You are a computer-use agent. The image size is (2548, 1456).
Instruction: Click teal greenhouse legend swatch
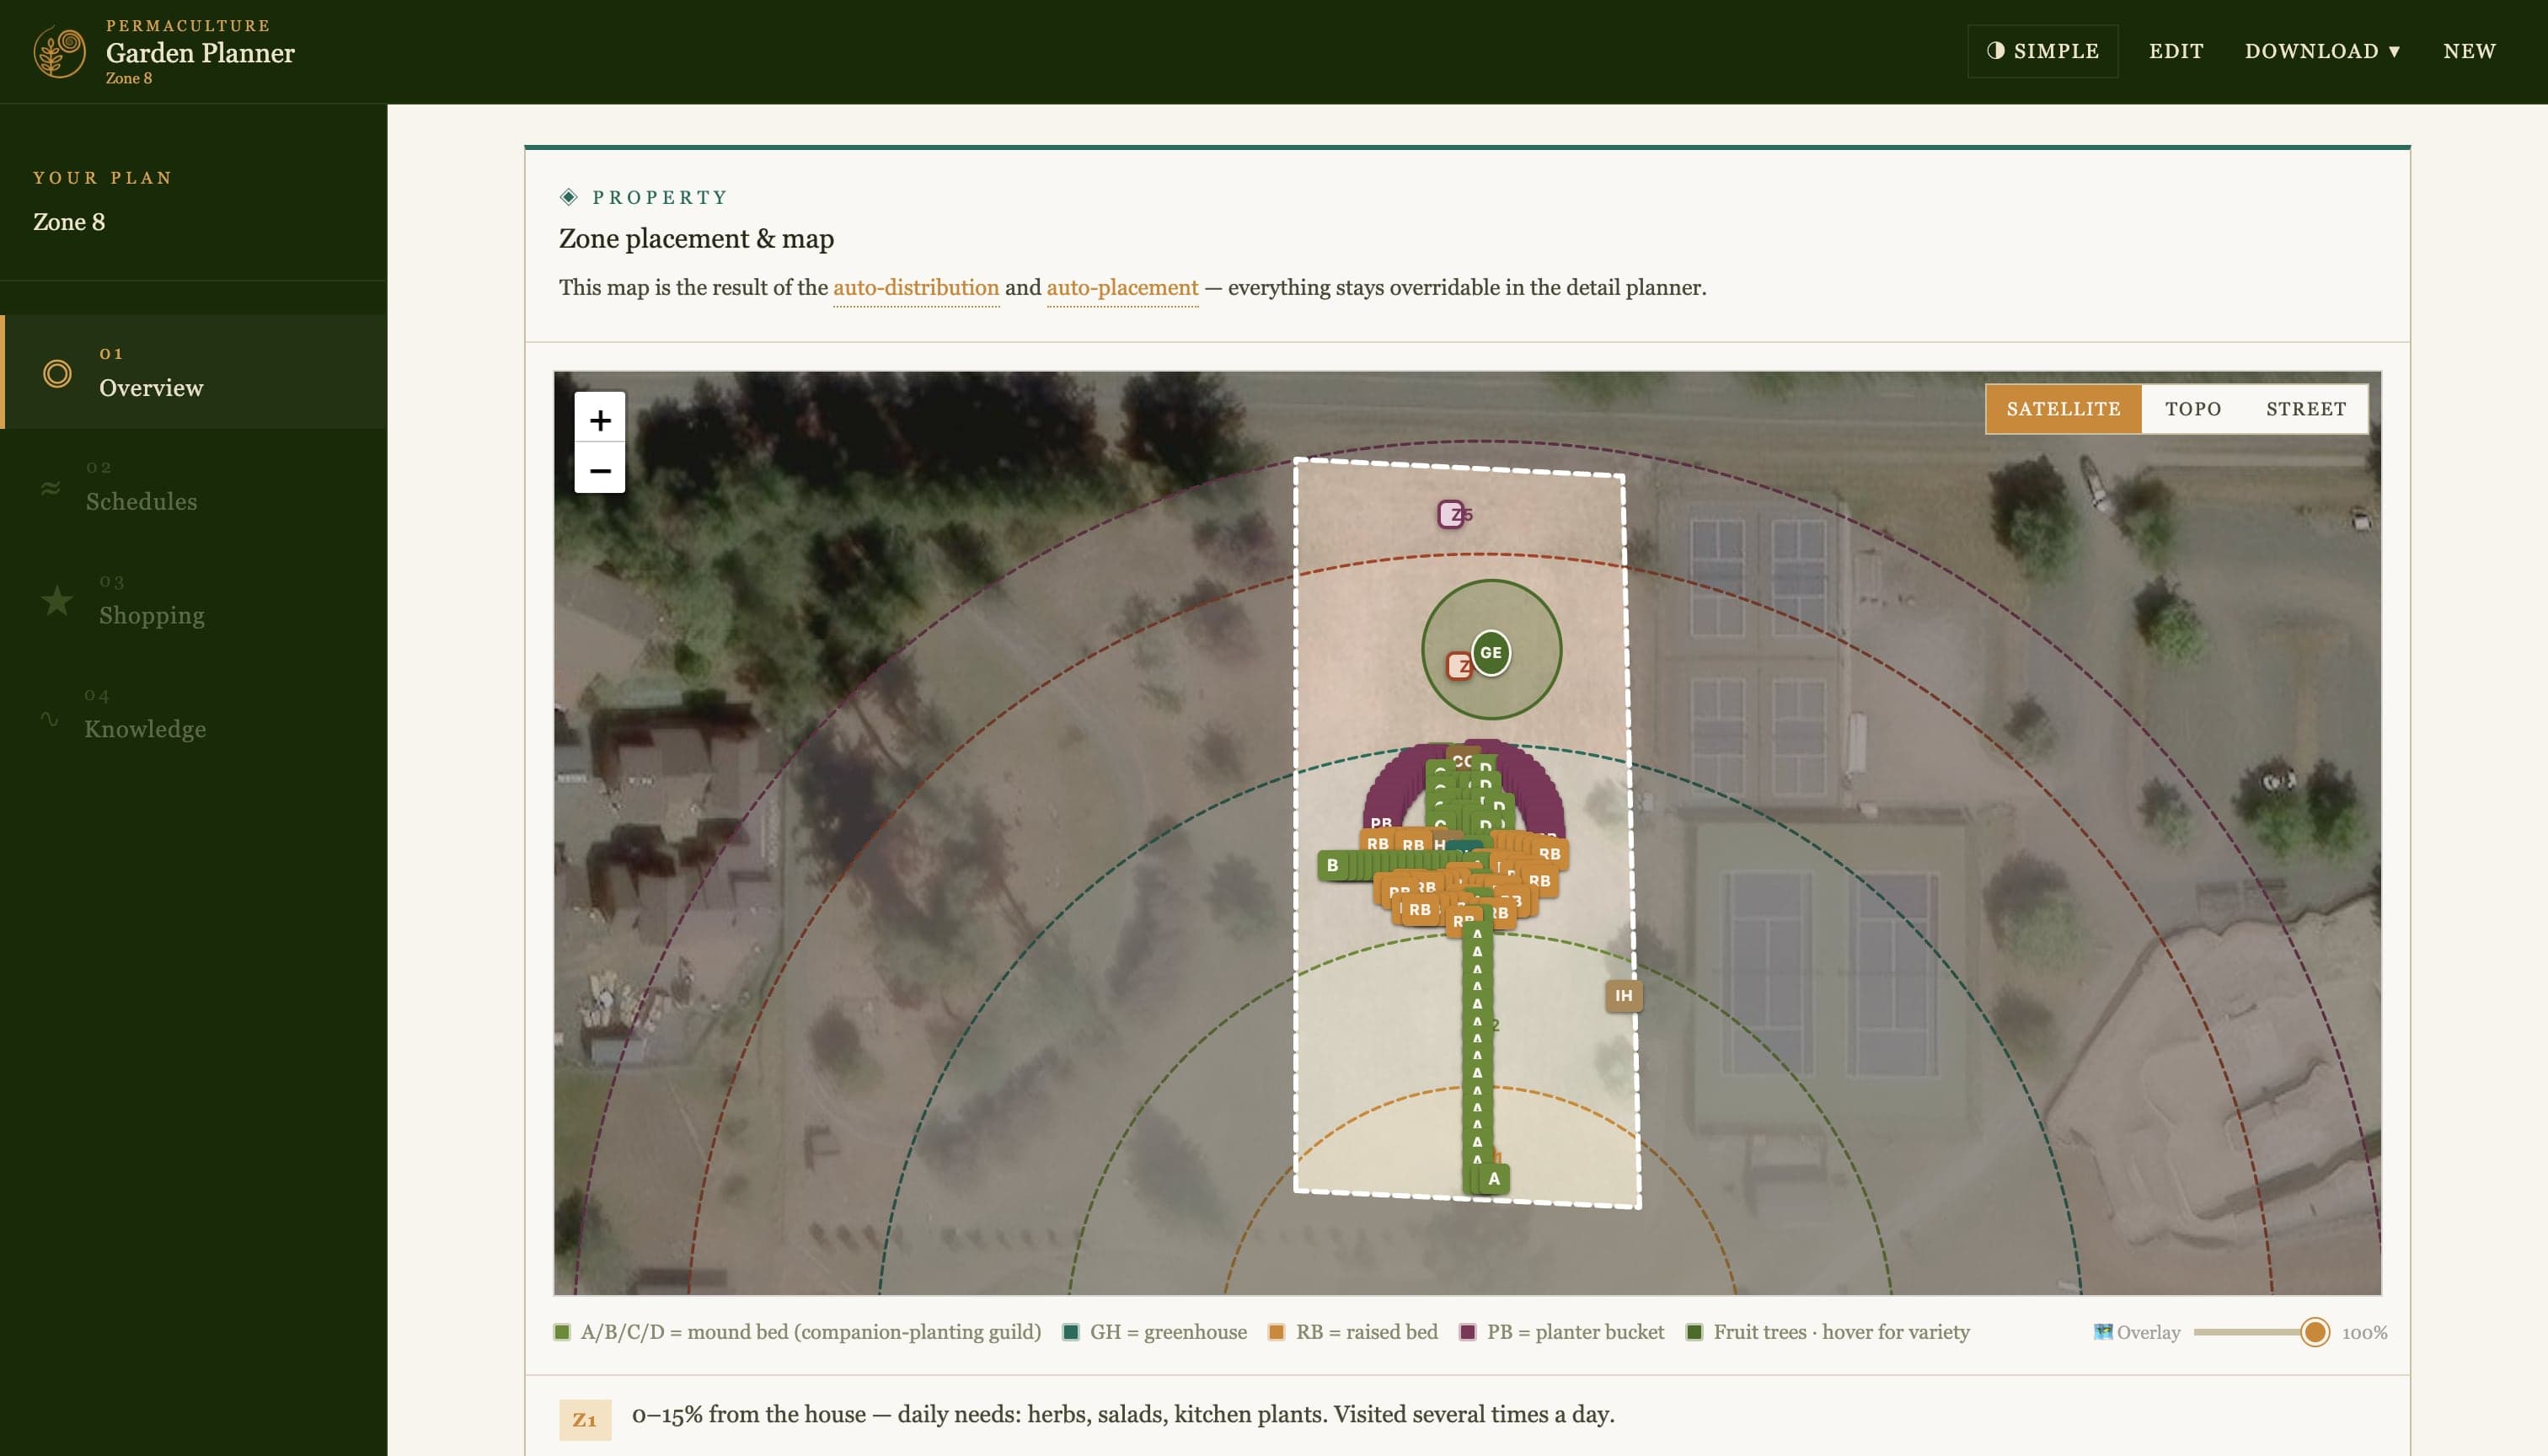point(1071,1332)
